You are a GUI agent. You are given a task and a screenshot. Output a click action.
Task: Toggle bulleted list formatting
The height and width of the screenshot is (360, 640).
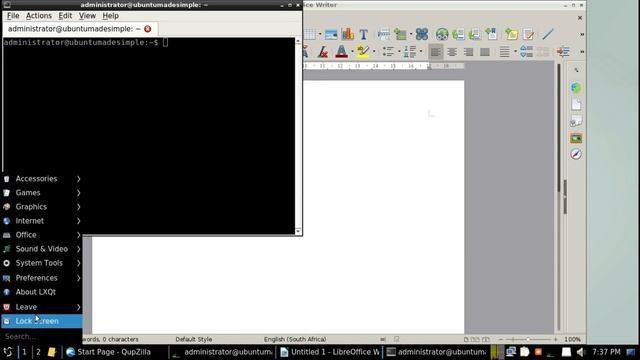388,52
